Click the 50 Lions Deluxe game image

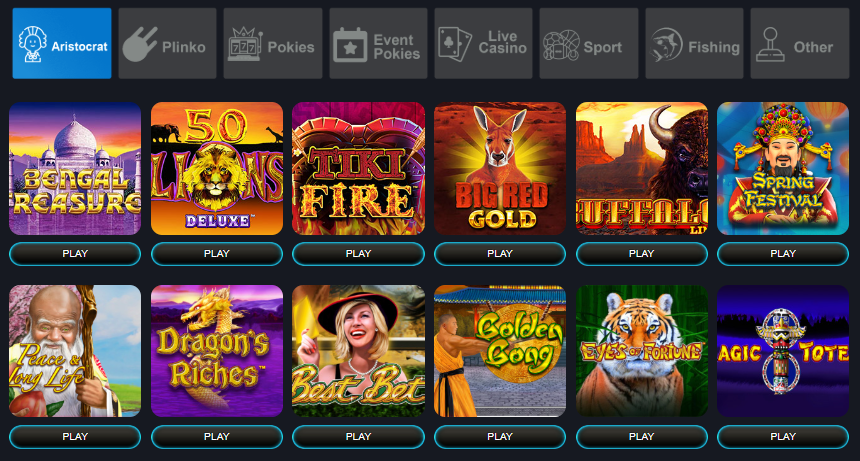tap(217, 168)
